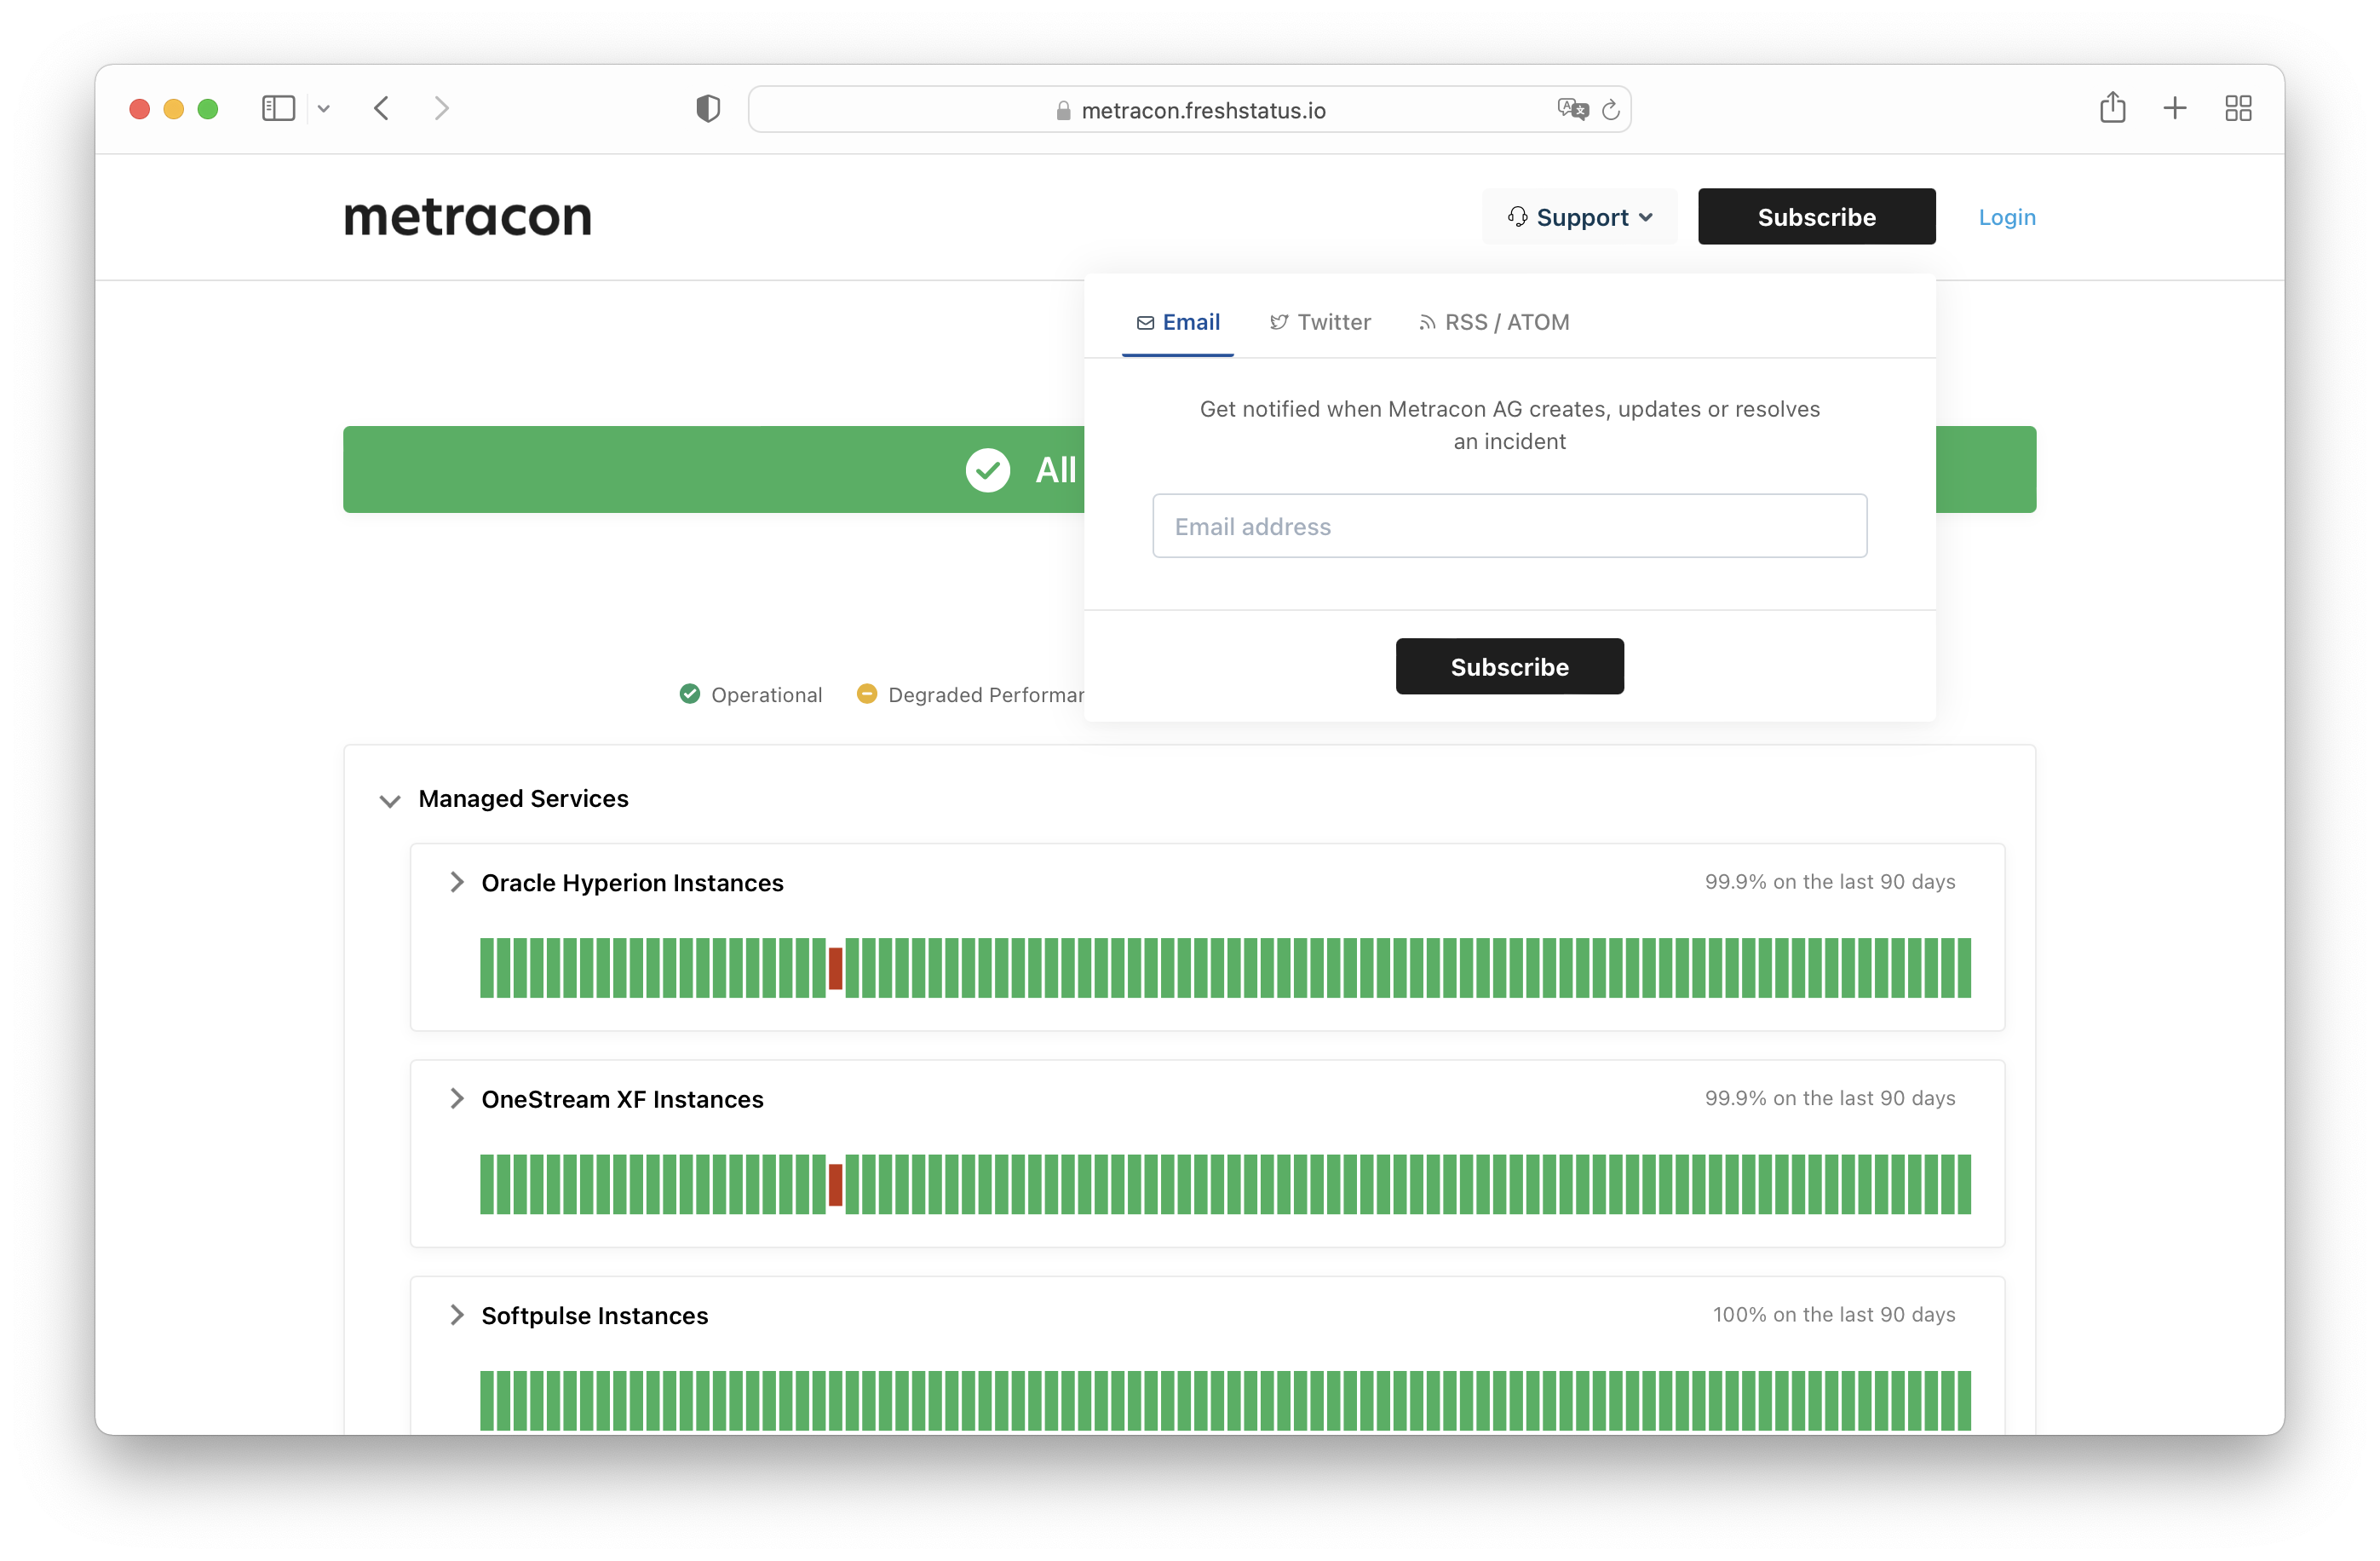Click Oracle Hyperion "99.9% on the last 90 days"
2380x1561 pixels.
click(x=1829, y=882)
